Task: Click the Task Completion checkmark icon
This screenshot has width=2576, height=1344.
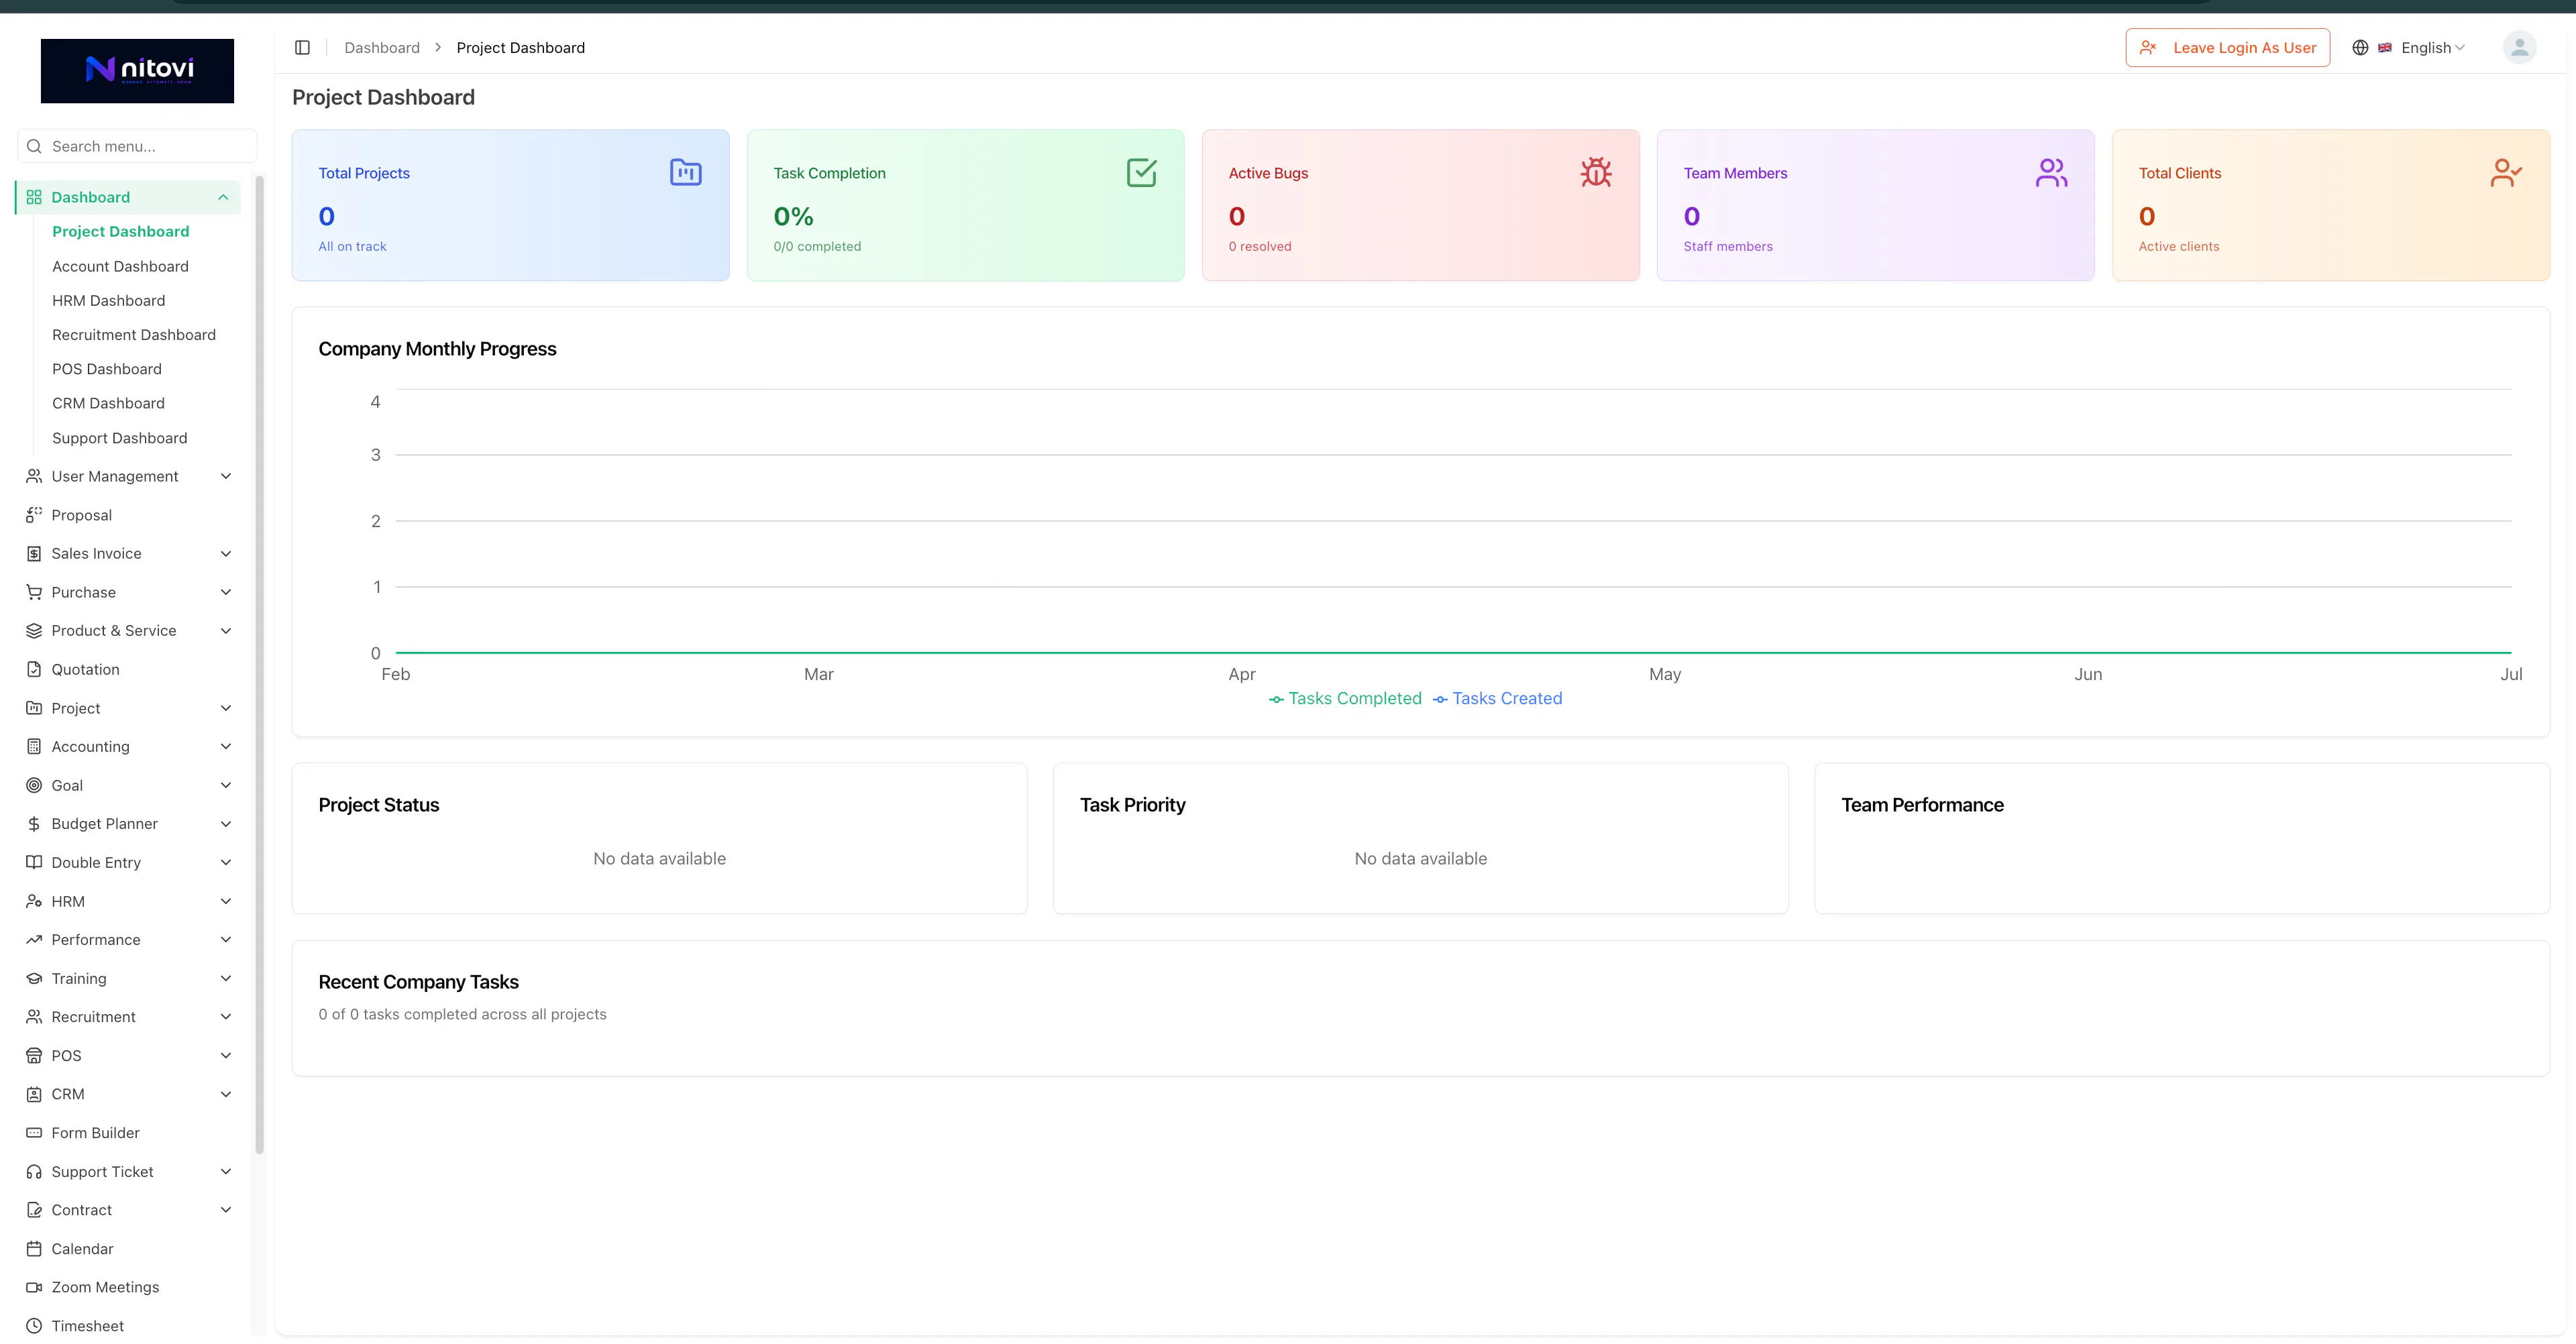Action: point(1141,172)
